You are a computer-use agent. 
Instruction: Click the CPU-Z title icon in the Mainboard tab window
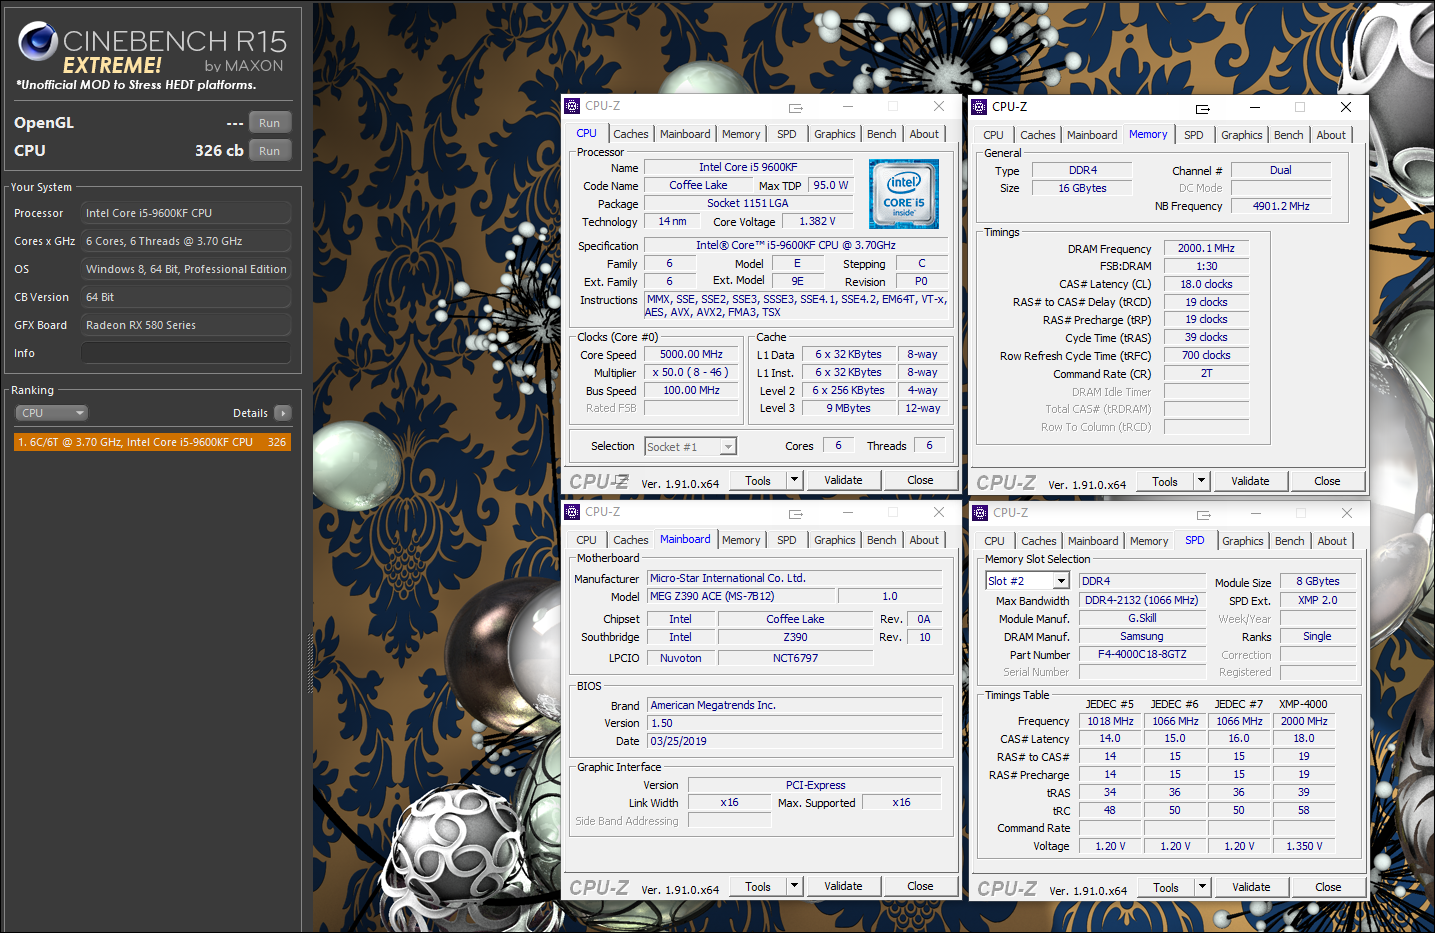coord(572,512)
